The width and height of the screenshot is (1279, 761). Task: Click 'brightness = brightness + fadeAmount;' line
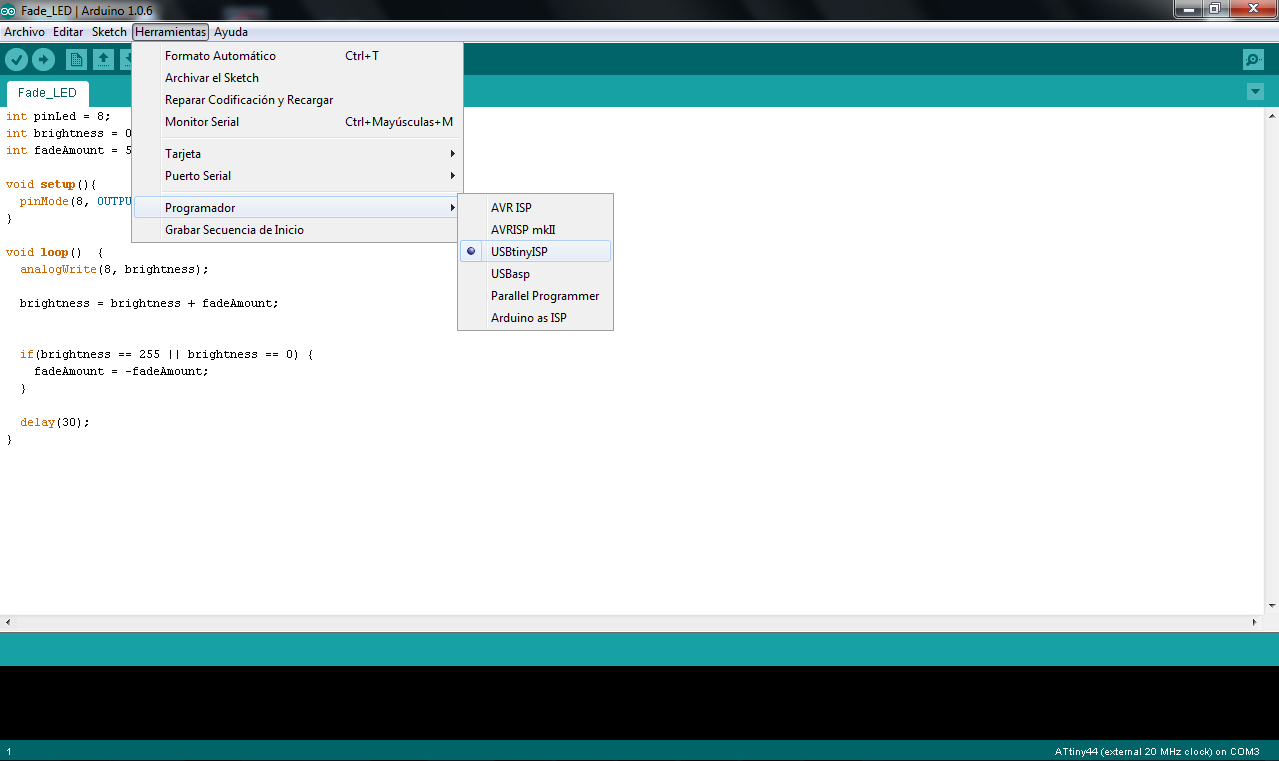coord(149,303)
